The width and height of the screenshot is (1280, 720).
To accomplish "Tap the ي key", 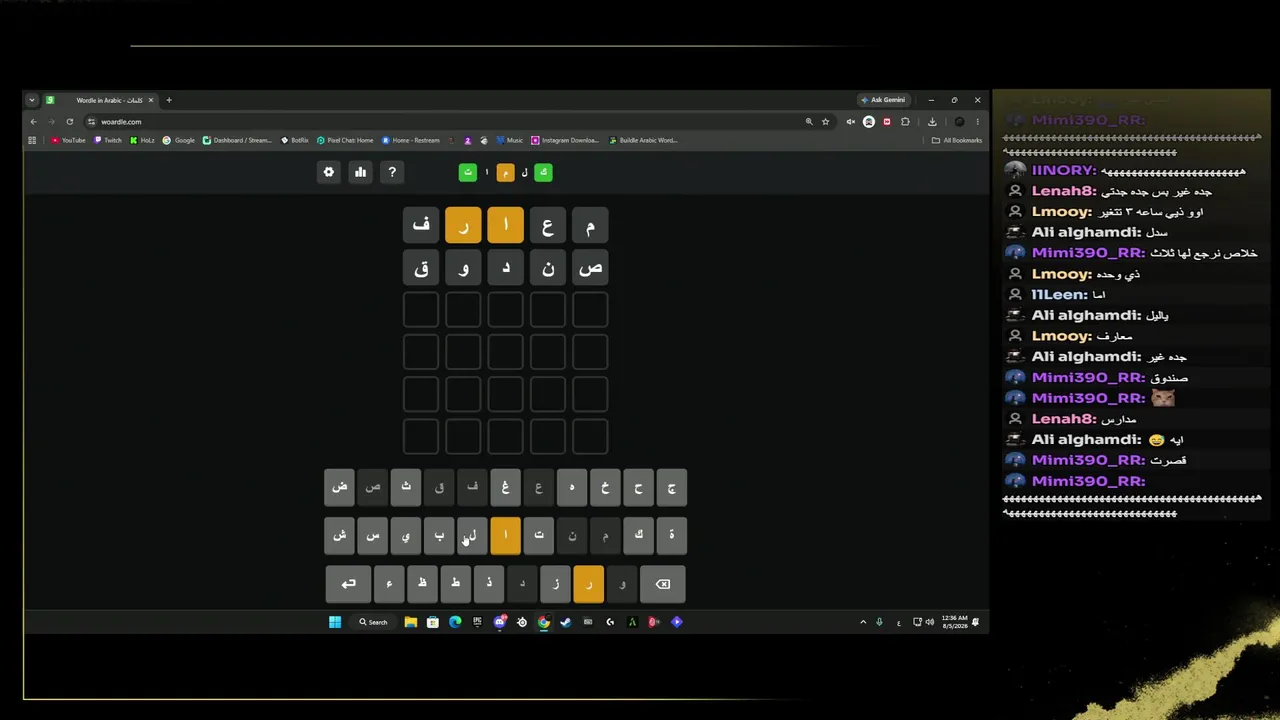I will point(406,535).
